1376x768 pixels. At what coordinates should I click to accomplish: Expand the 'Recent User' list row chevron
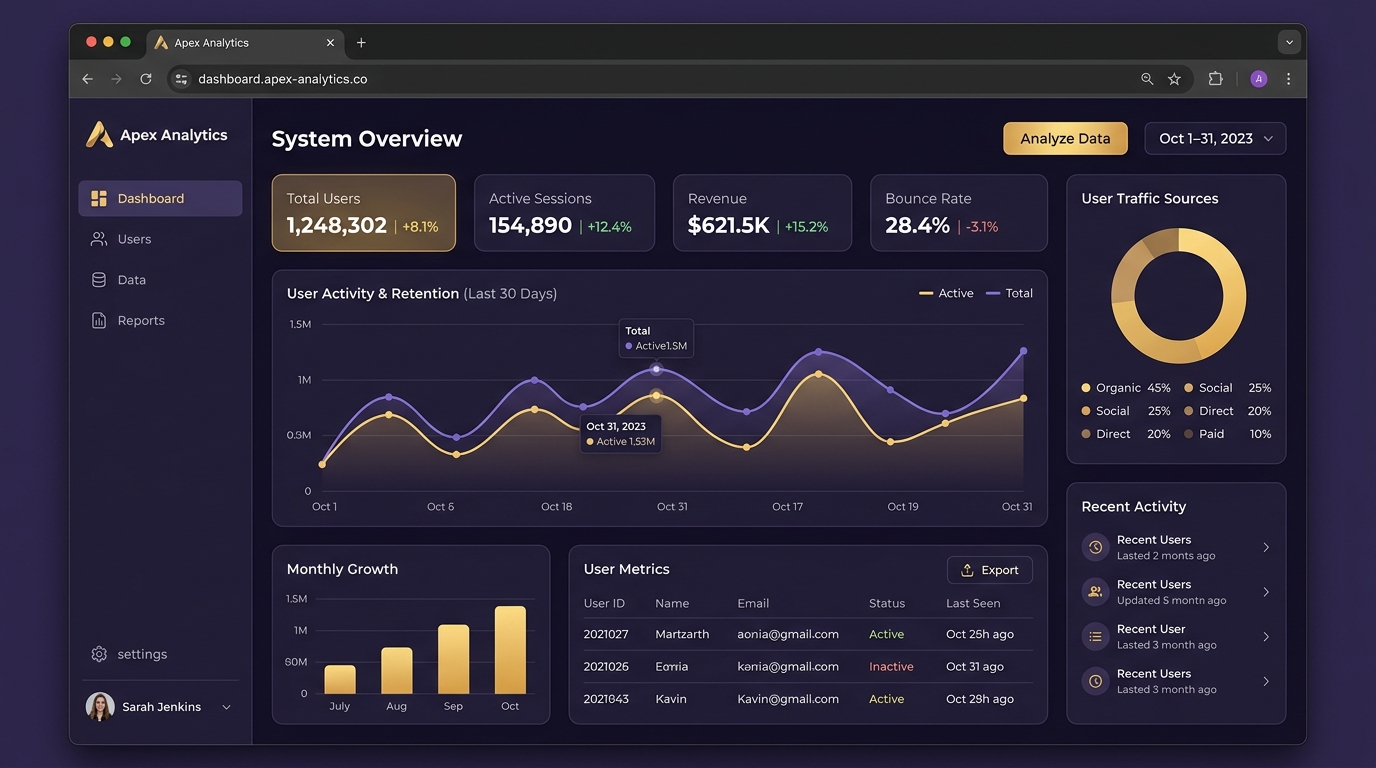(1266, 637)
